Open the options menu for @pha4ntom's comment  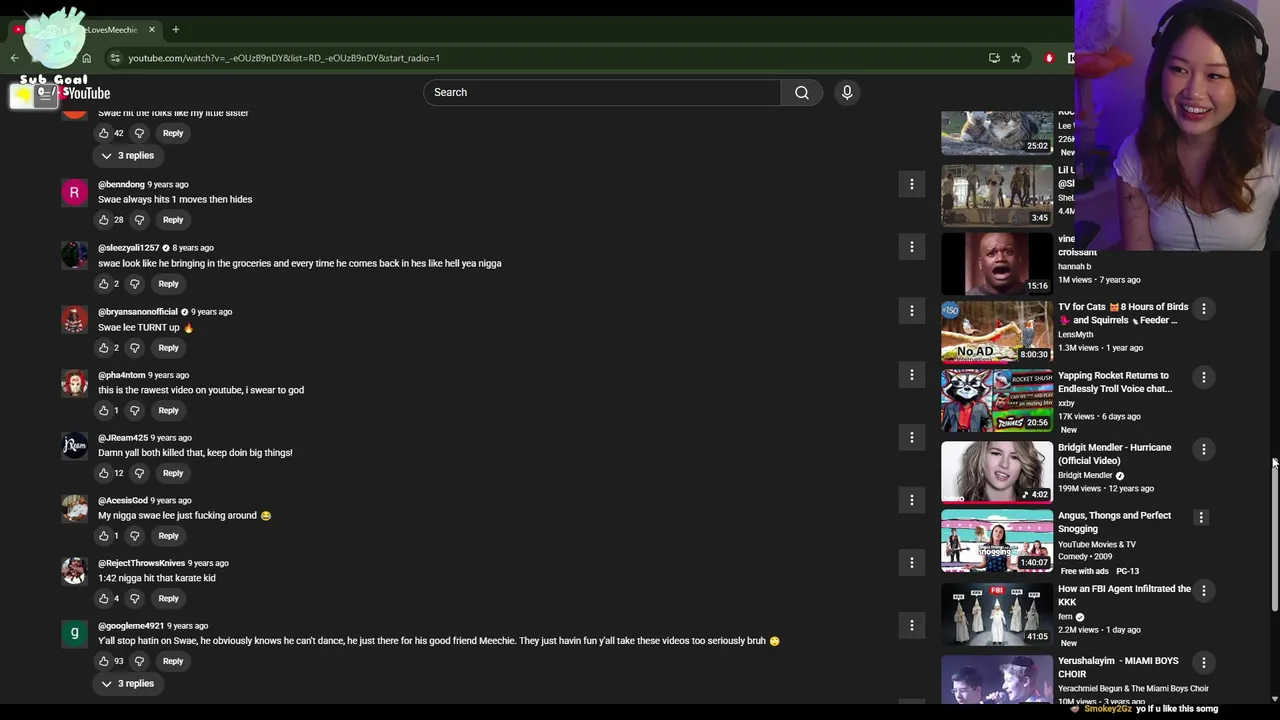coord(911,374)
